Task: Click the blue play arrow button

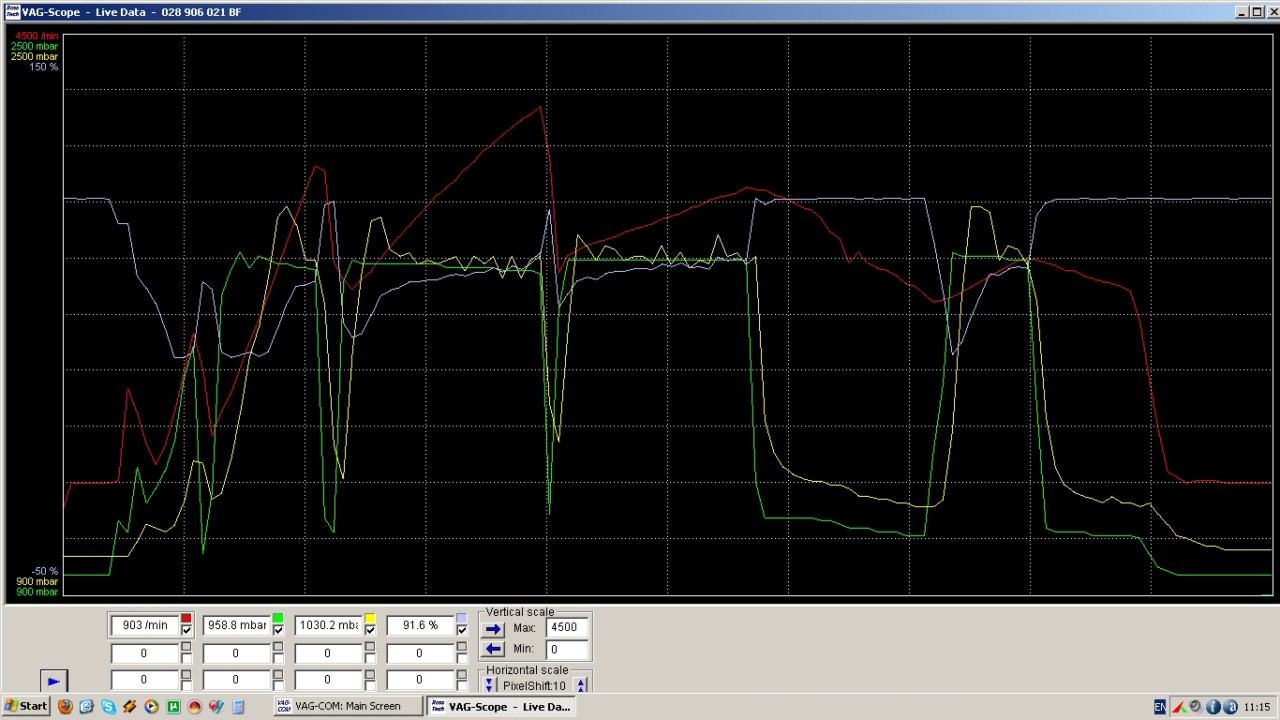Action: click(x=53, y=681)
